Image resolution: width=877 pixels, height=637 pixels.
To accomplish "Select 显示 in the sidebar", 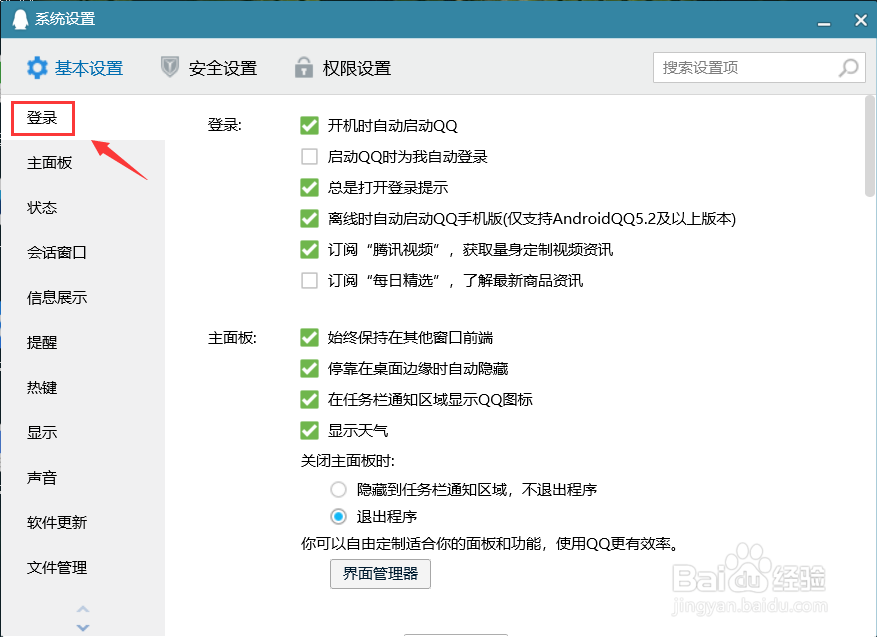I will pyautogui.click(x=42, y=432).
